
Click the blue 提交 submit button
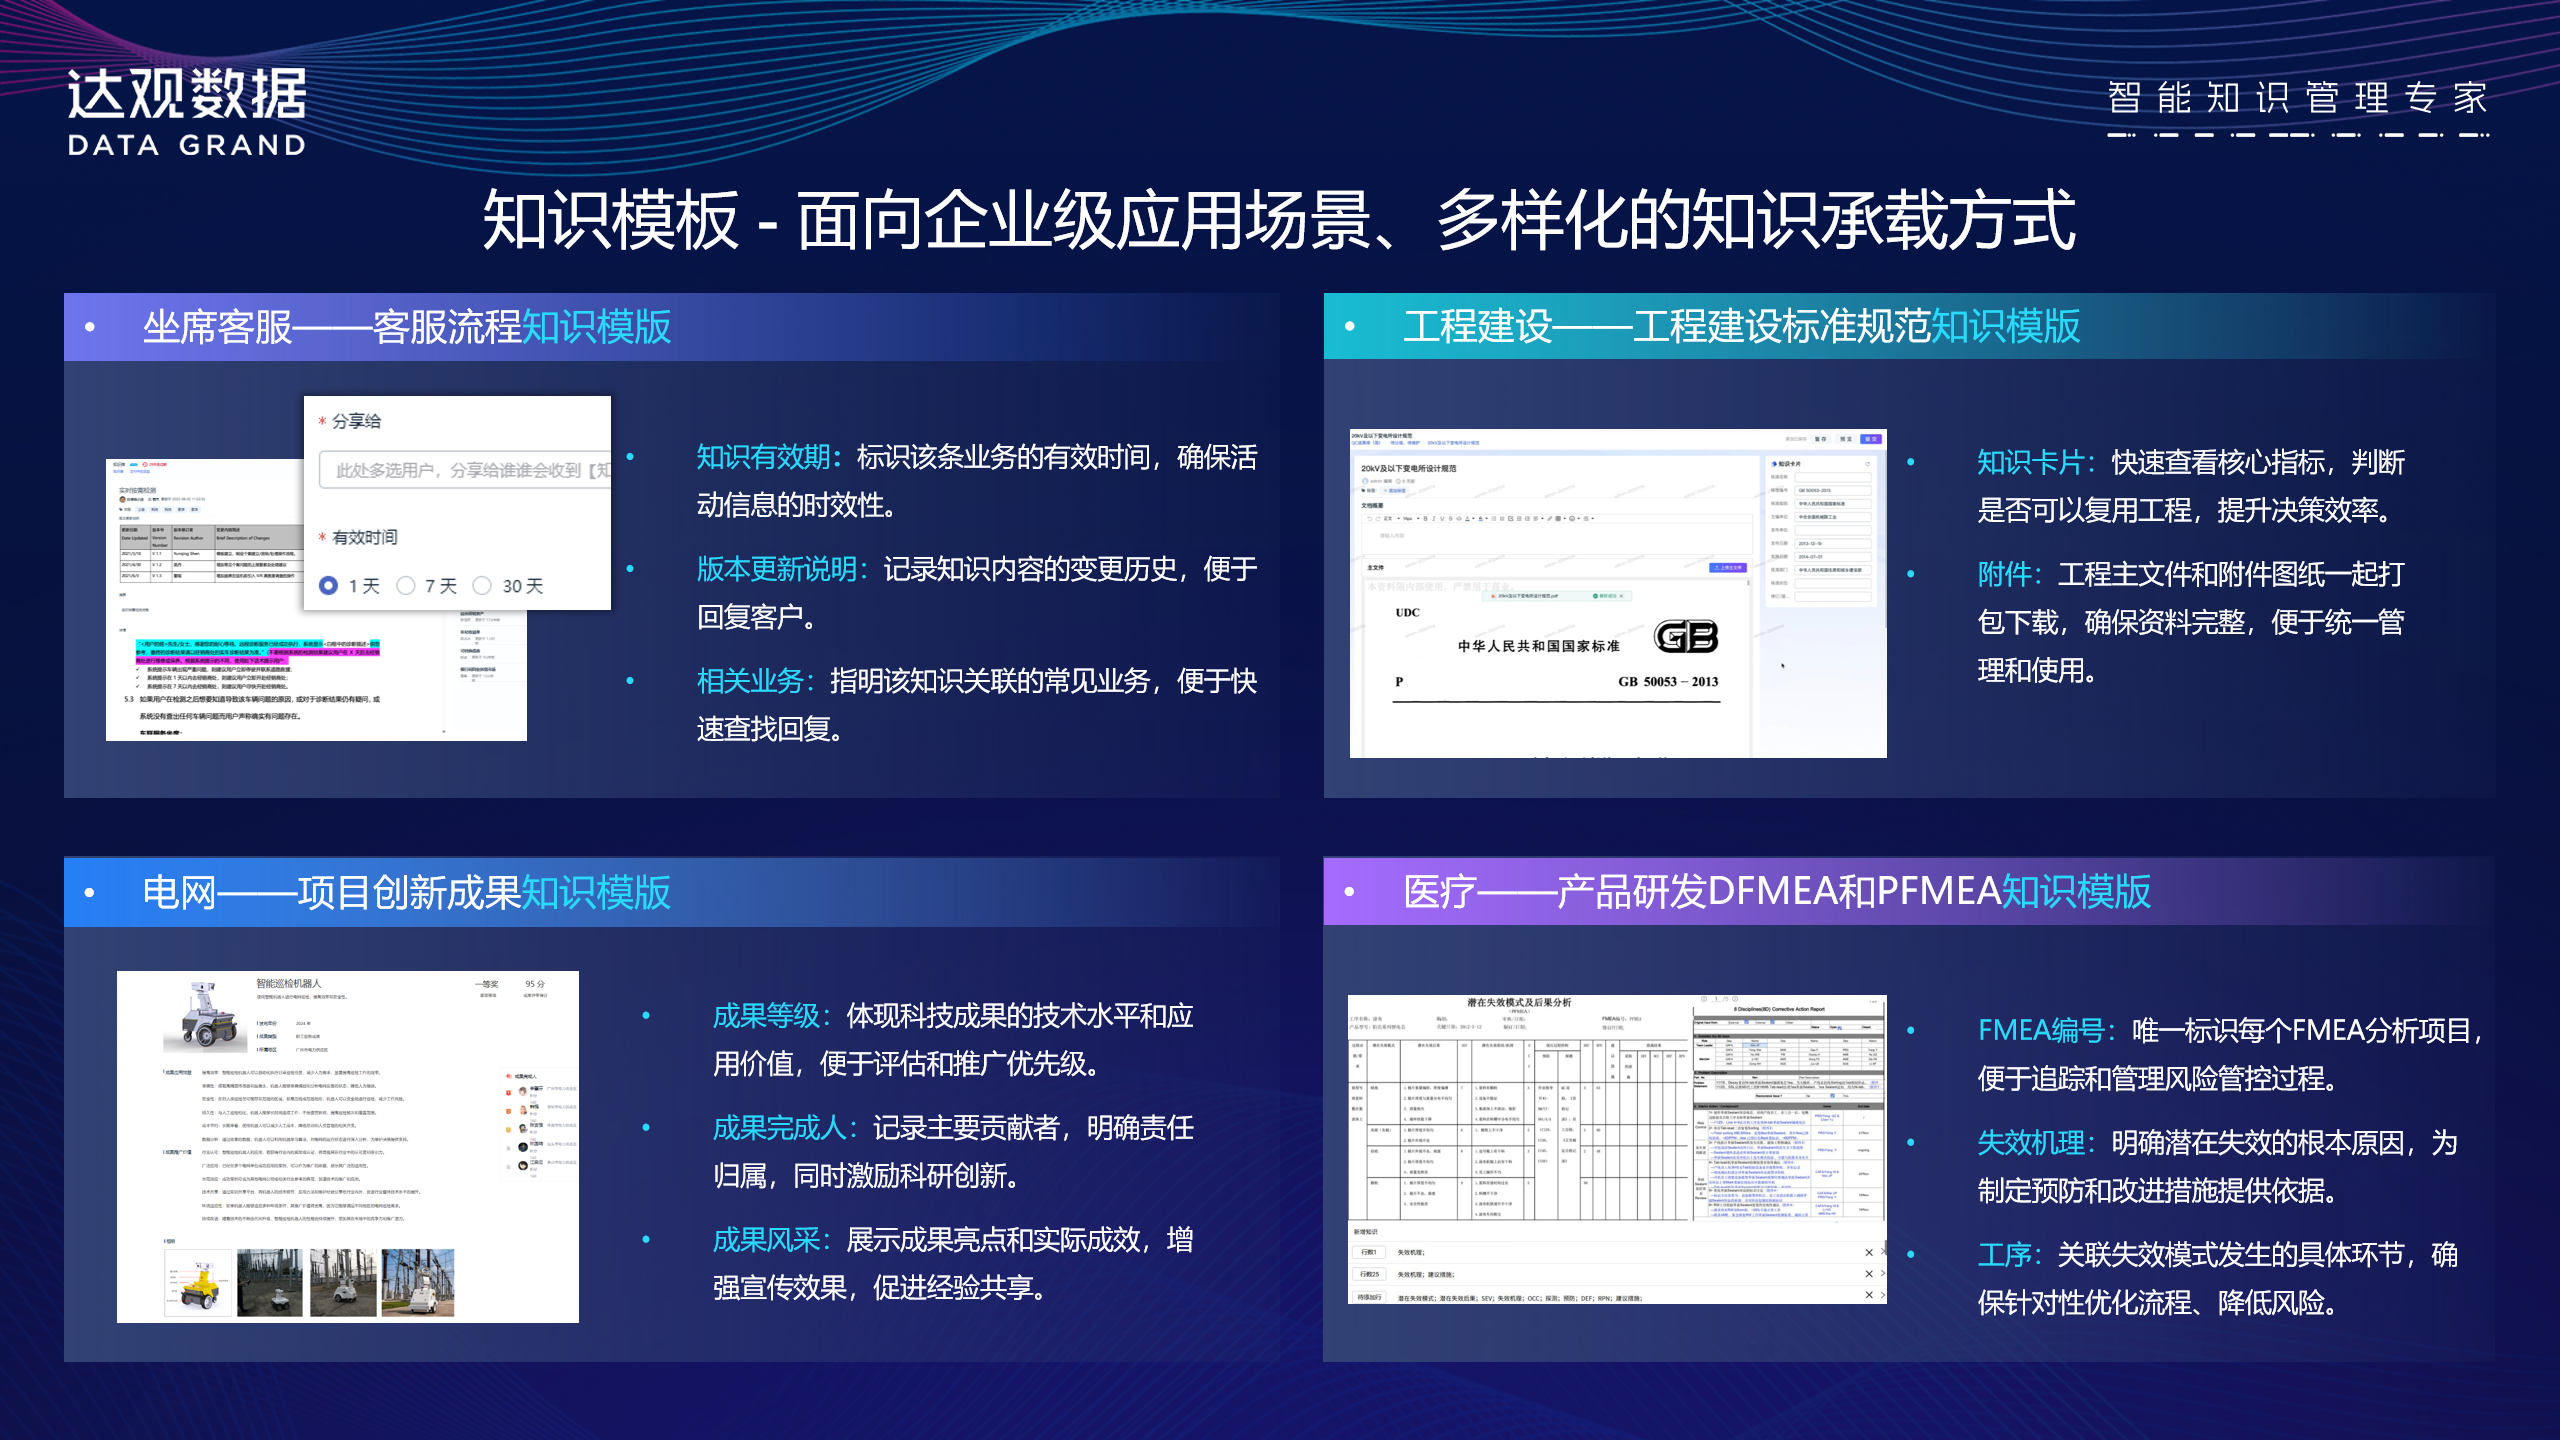(1870, 439)
